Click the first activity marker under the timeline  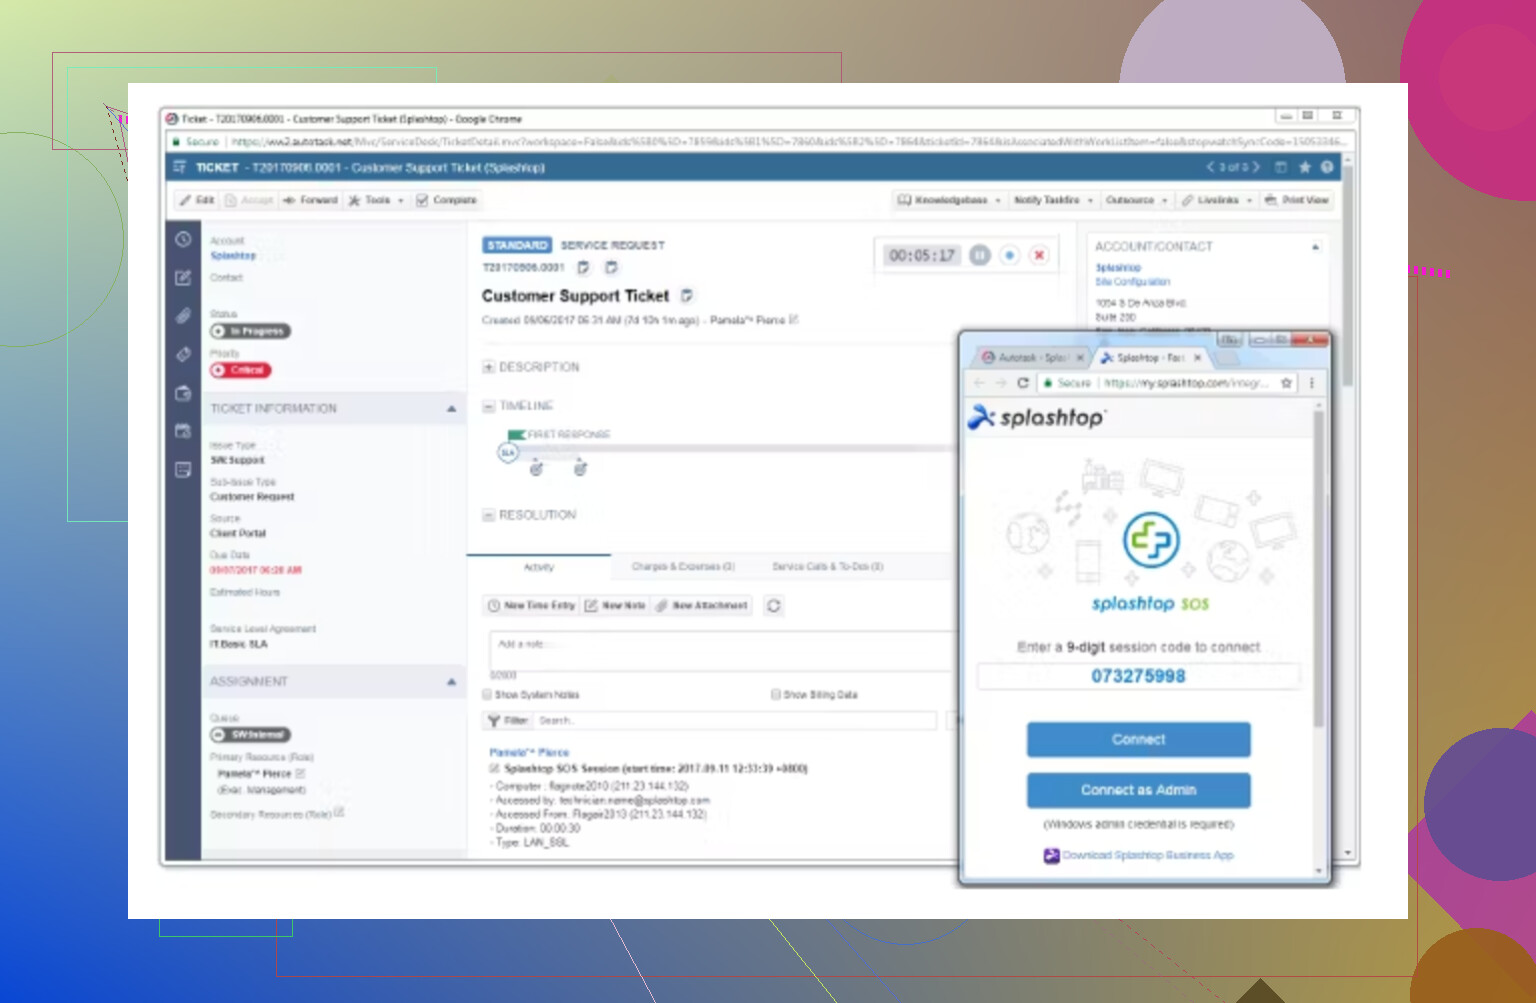pos(536,468)
